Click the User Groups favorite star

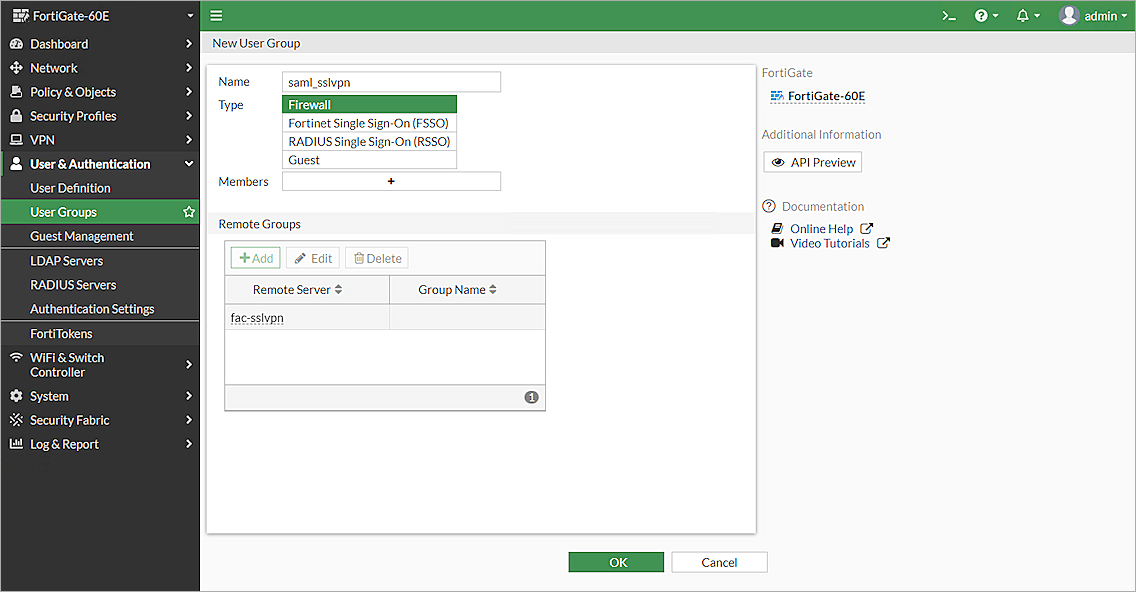[188, 212]
